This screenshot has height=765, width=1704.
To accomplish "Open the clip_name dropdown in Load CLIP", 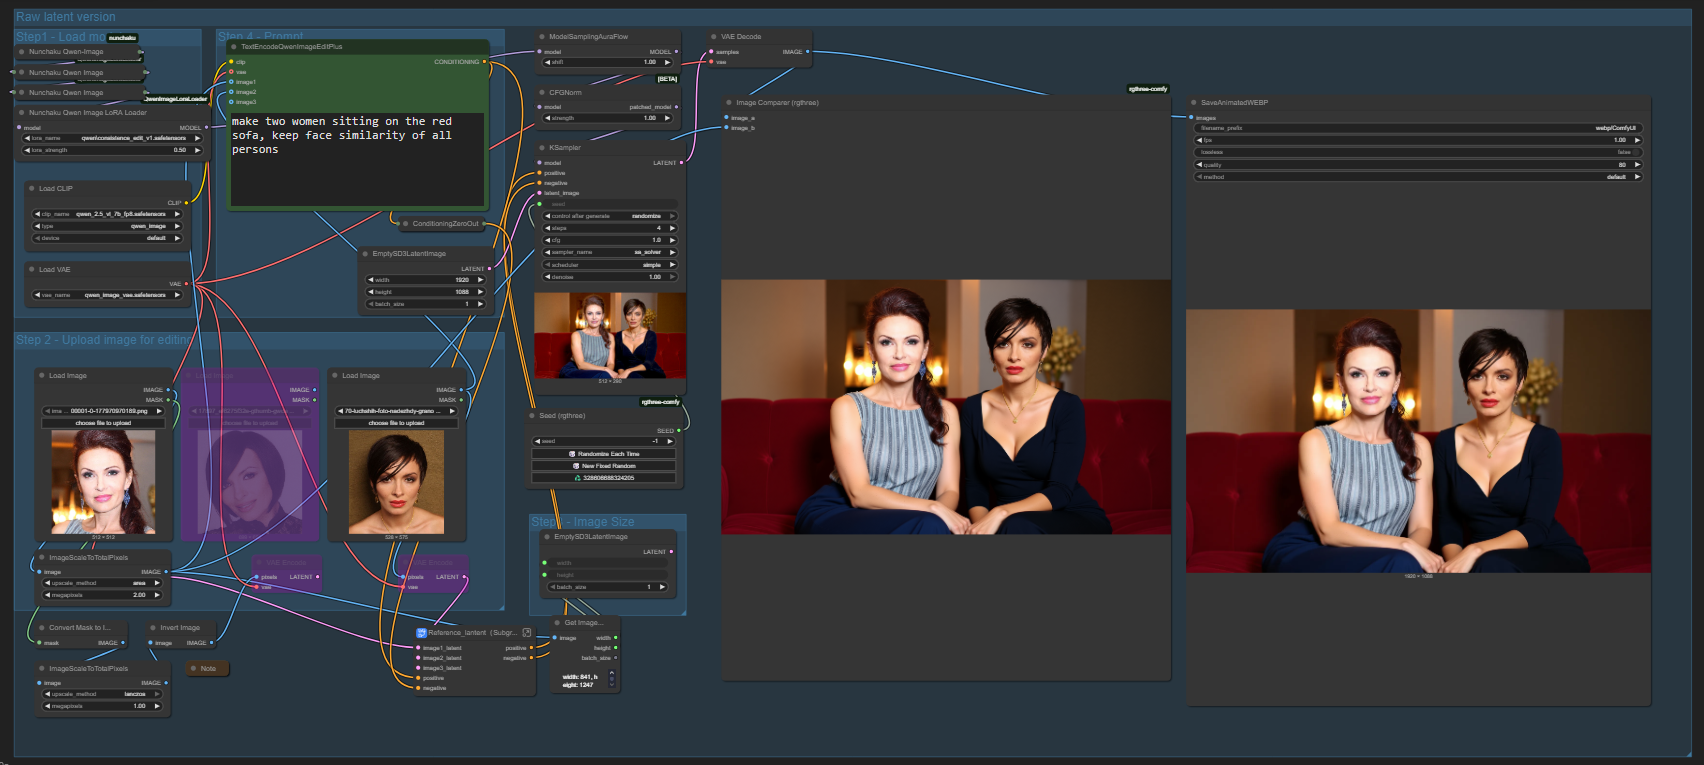I will (x=108, y=214).
